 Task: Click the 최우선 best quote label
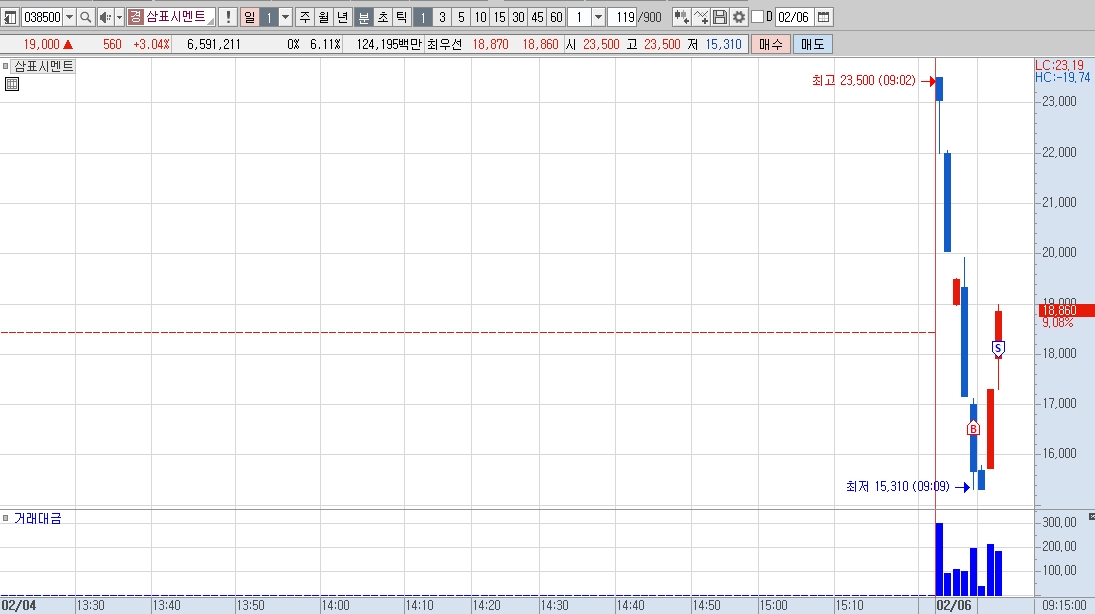(444, 44)
